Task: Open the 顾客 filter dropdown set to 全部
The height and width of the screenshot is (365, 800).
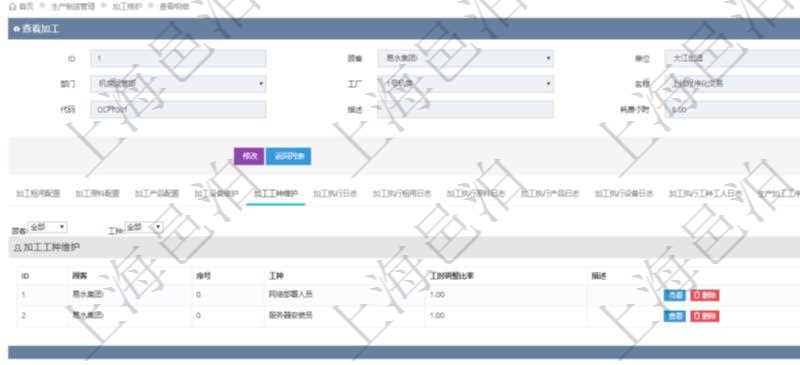Action: click(47, 227)
